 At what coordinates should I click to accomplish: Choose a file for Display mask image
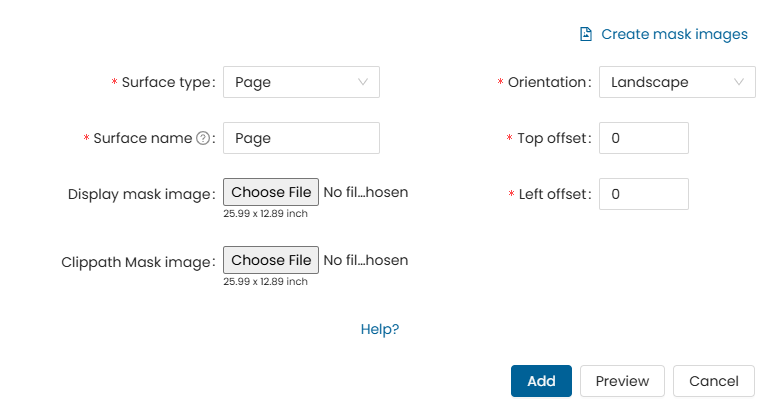[x=271, y=192]
